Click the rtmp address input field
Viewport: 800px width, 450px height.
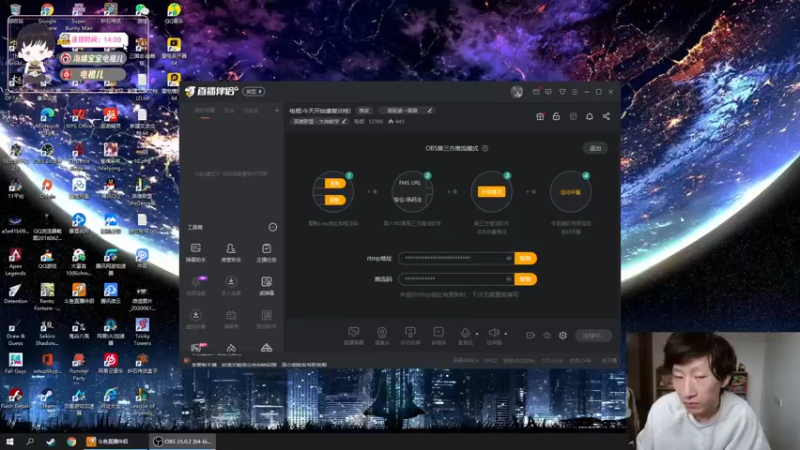(x=456, y=258)
